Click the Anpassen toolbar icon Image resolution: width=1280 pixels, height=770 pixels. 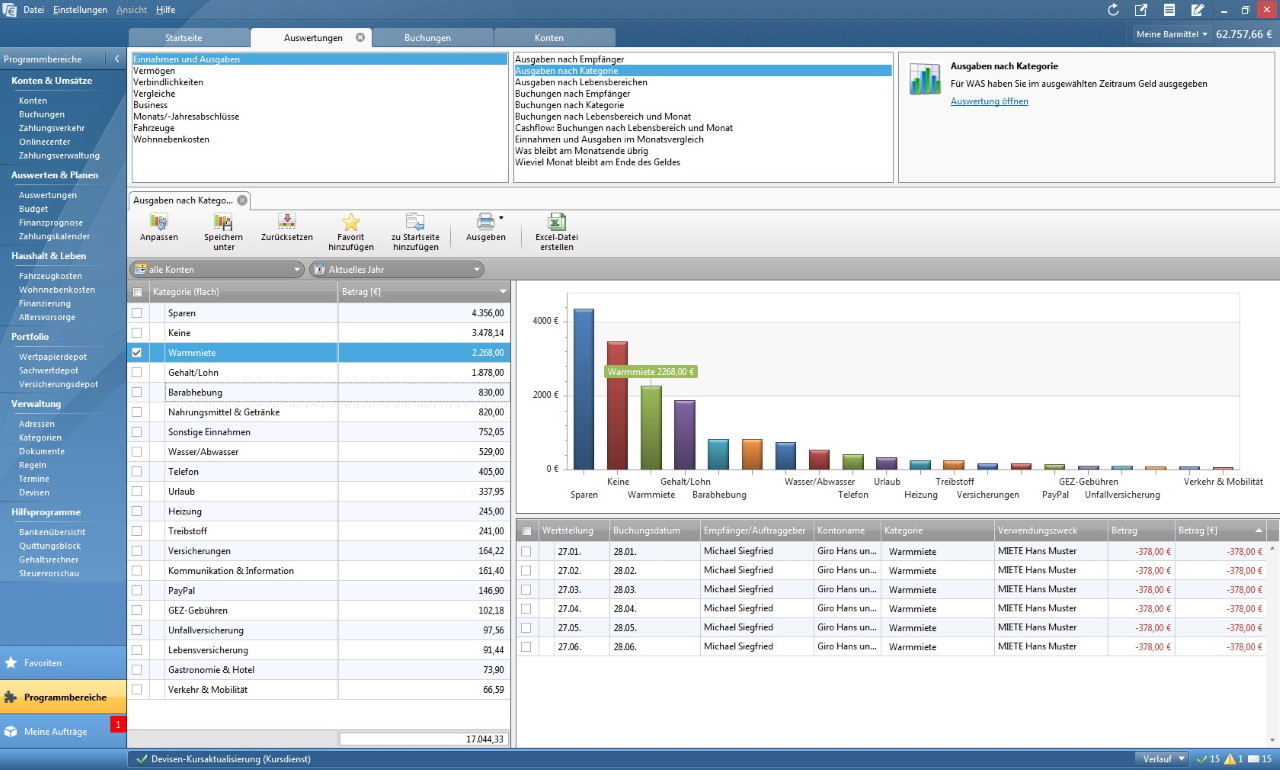[158, 223]
